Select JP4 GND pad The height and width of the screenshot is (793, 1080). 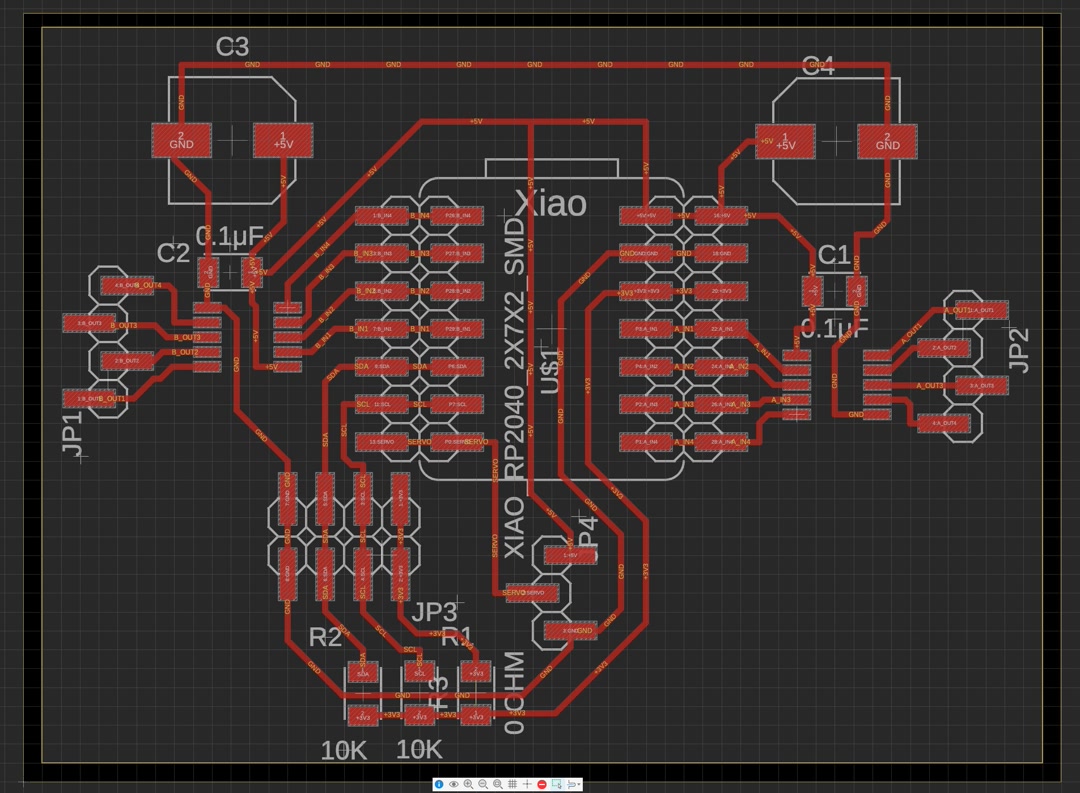pos(570,630)
